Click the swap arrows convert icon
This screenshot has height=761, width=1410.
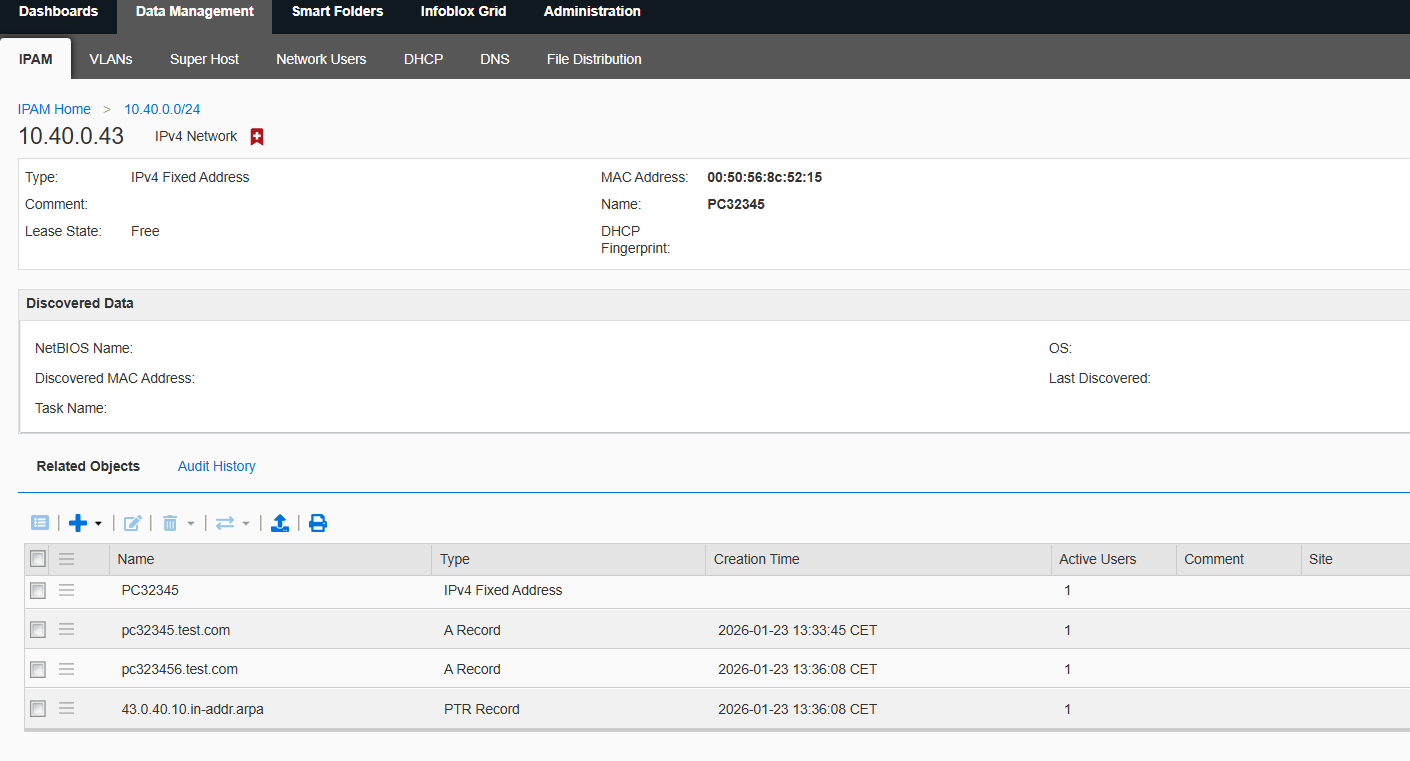225,523
